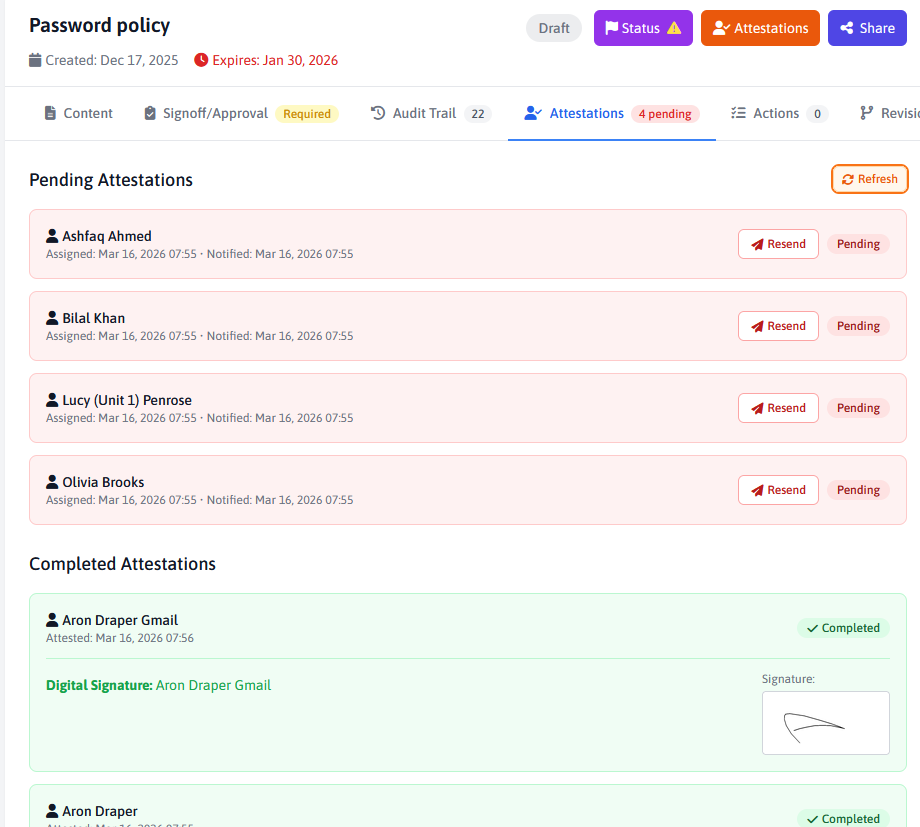View Aron Draper Gmail's signature thumbnail
920x827 pixels.
pos(825,722)
